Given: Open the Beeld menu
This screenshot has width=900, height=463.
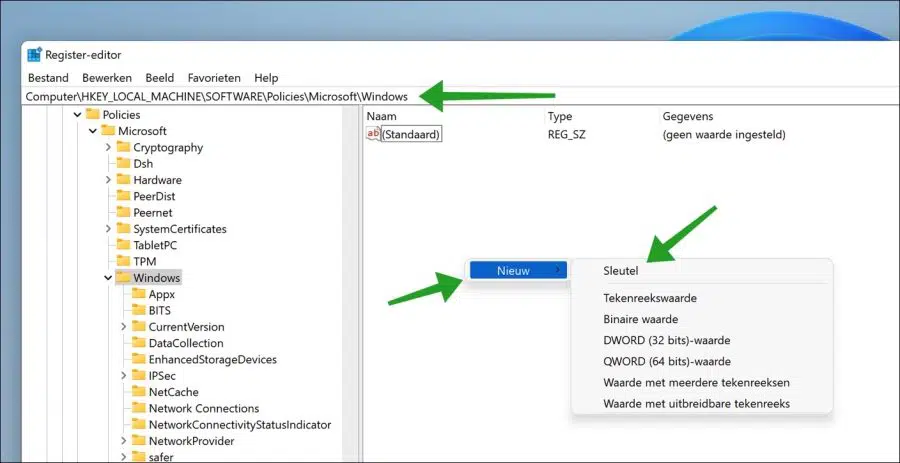Looking at the screenshot, I should (160, 78).
